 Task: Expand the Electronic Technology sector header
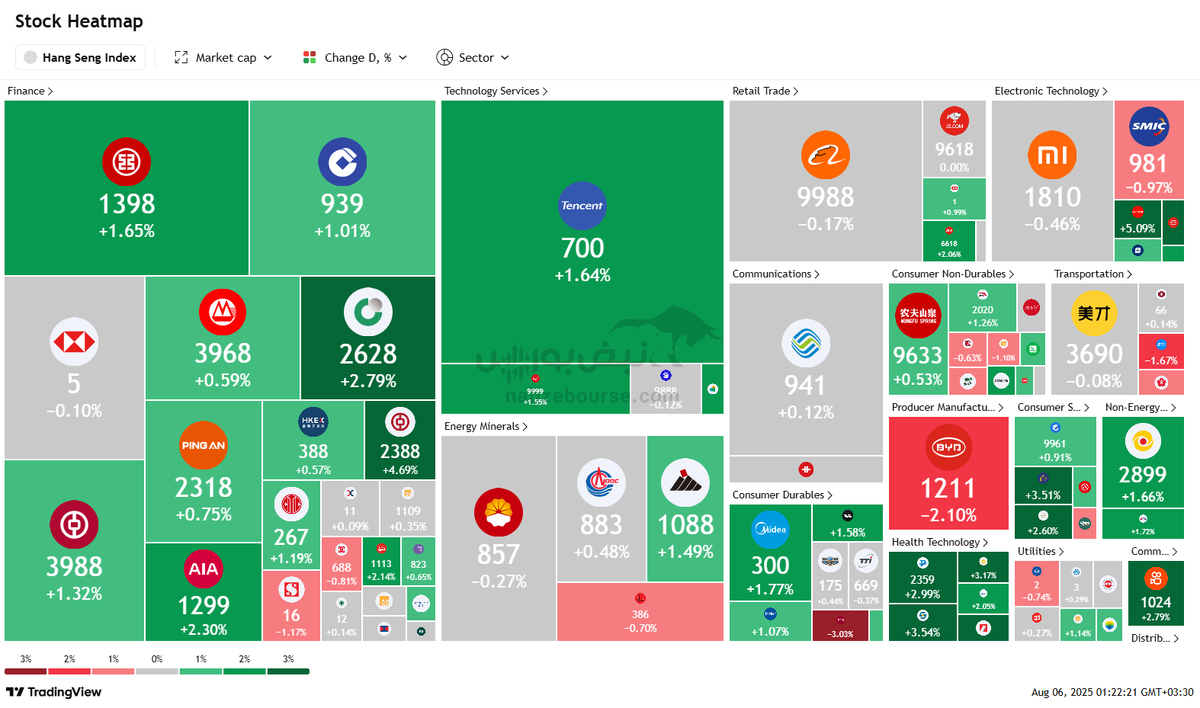point(1051,91)
